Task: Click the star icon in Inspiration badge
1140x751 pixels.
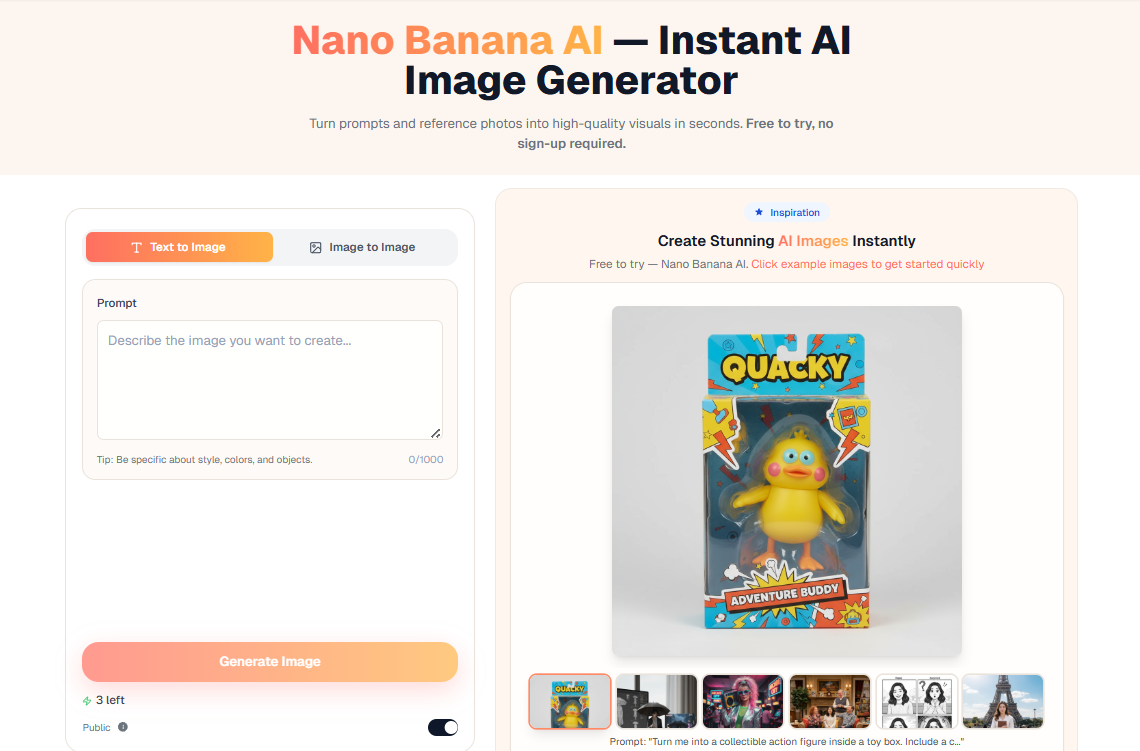Action: coord(759,212)
